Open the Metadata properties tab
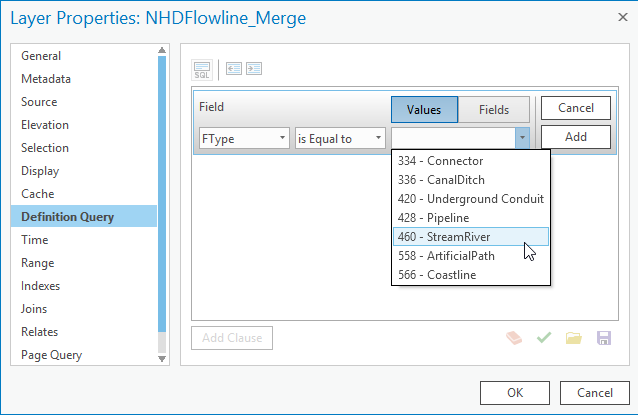 click(46, 79)
